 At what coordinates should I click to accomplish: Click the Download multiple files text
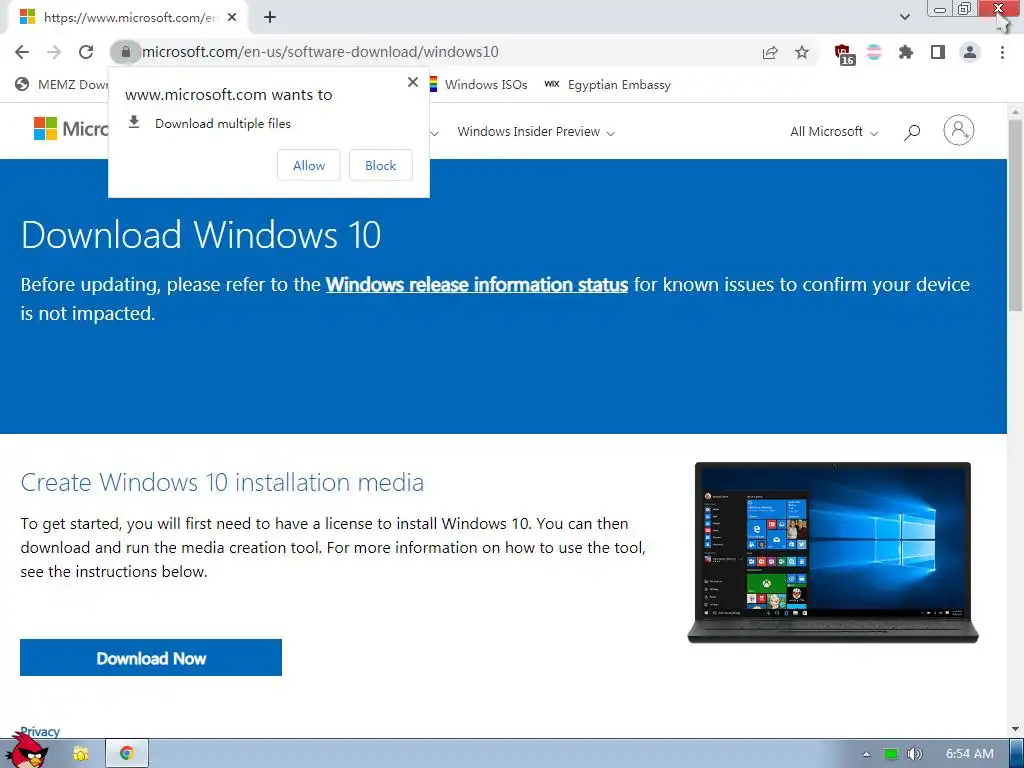coord(223,123)
